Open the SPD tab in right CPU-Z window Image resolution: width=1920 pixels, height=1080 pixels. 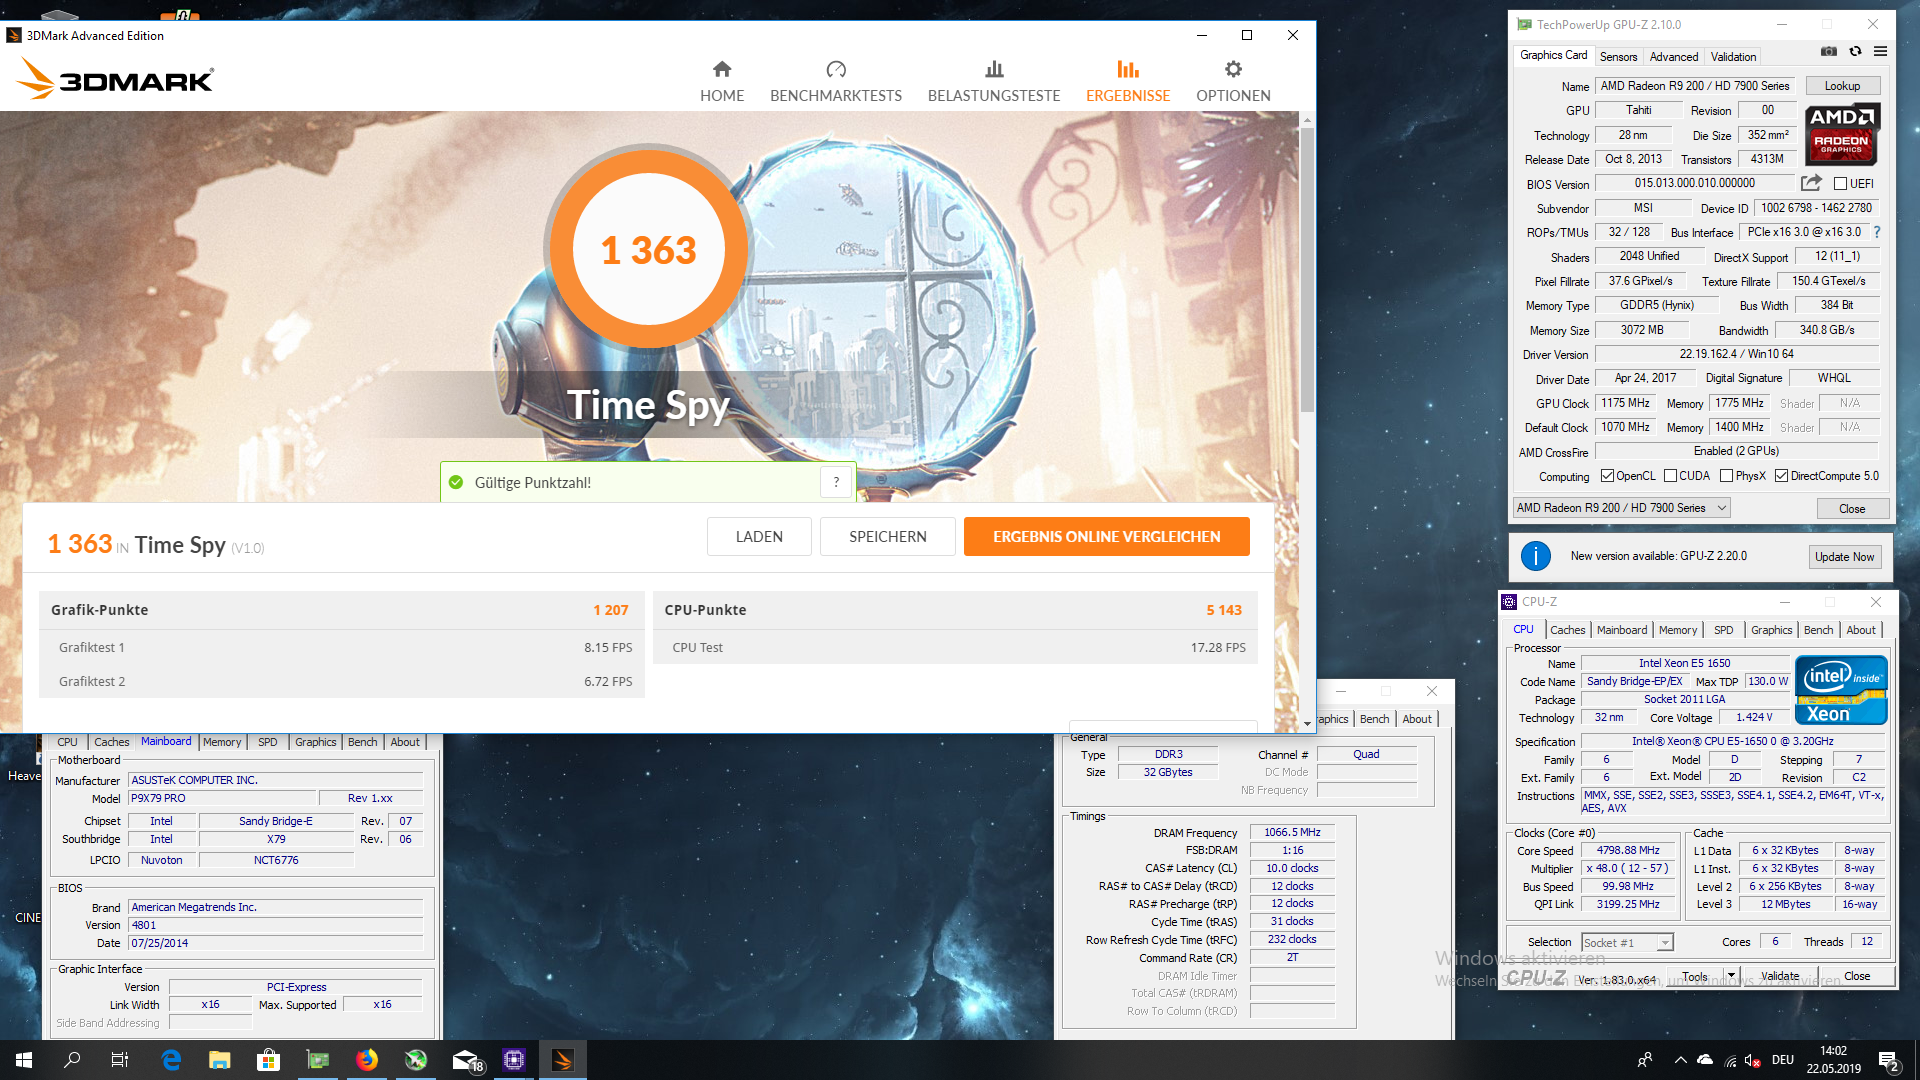point(1723,630)
